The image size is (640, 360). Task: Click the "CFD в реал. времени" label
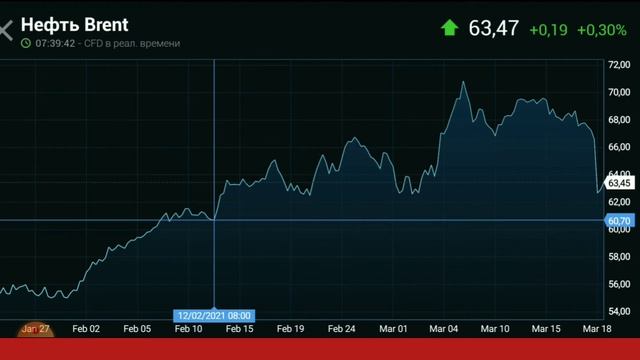[x=132, y=43]
